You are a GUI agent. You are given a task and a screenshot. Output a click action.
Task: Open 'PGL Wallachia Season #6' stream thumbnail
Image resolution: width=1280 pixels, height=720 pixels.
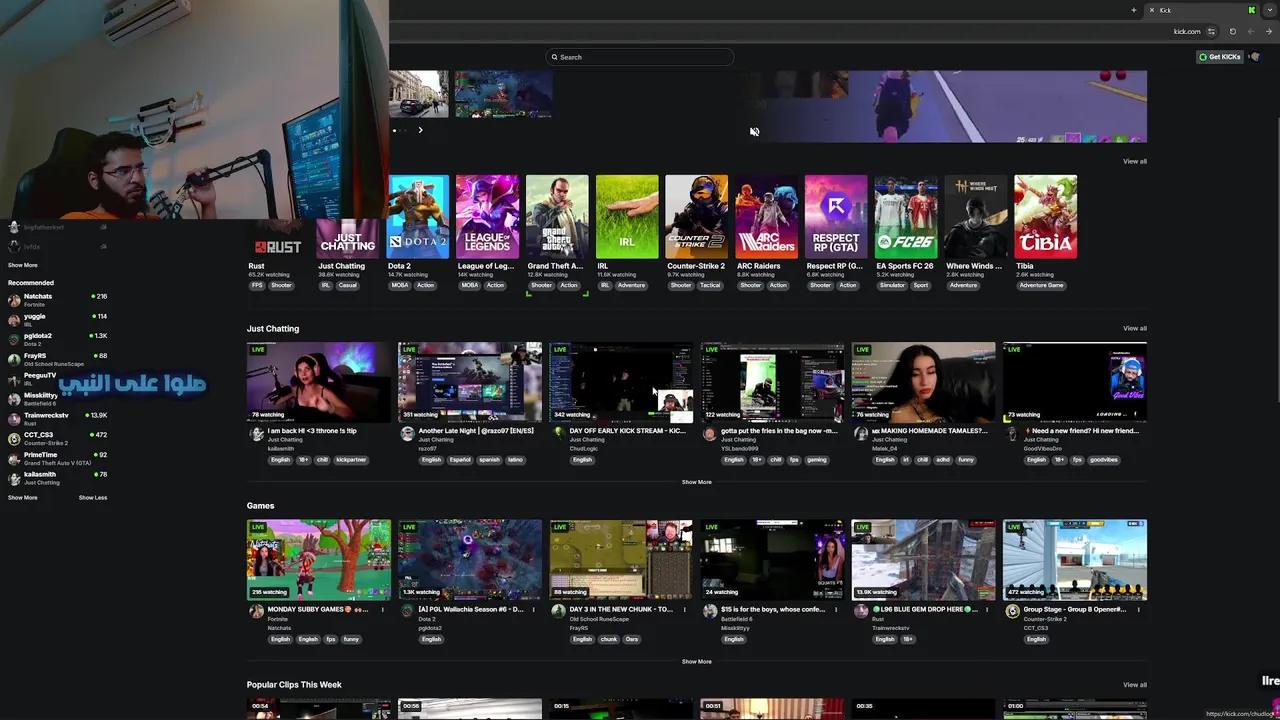[x=470, y=560]
